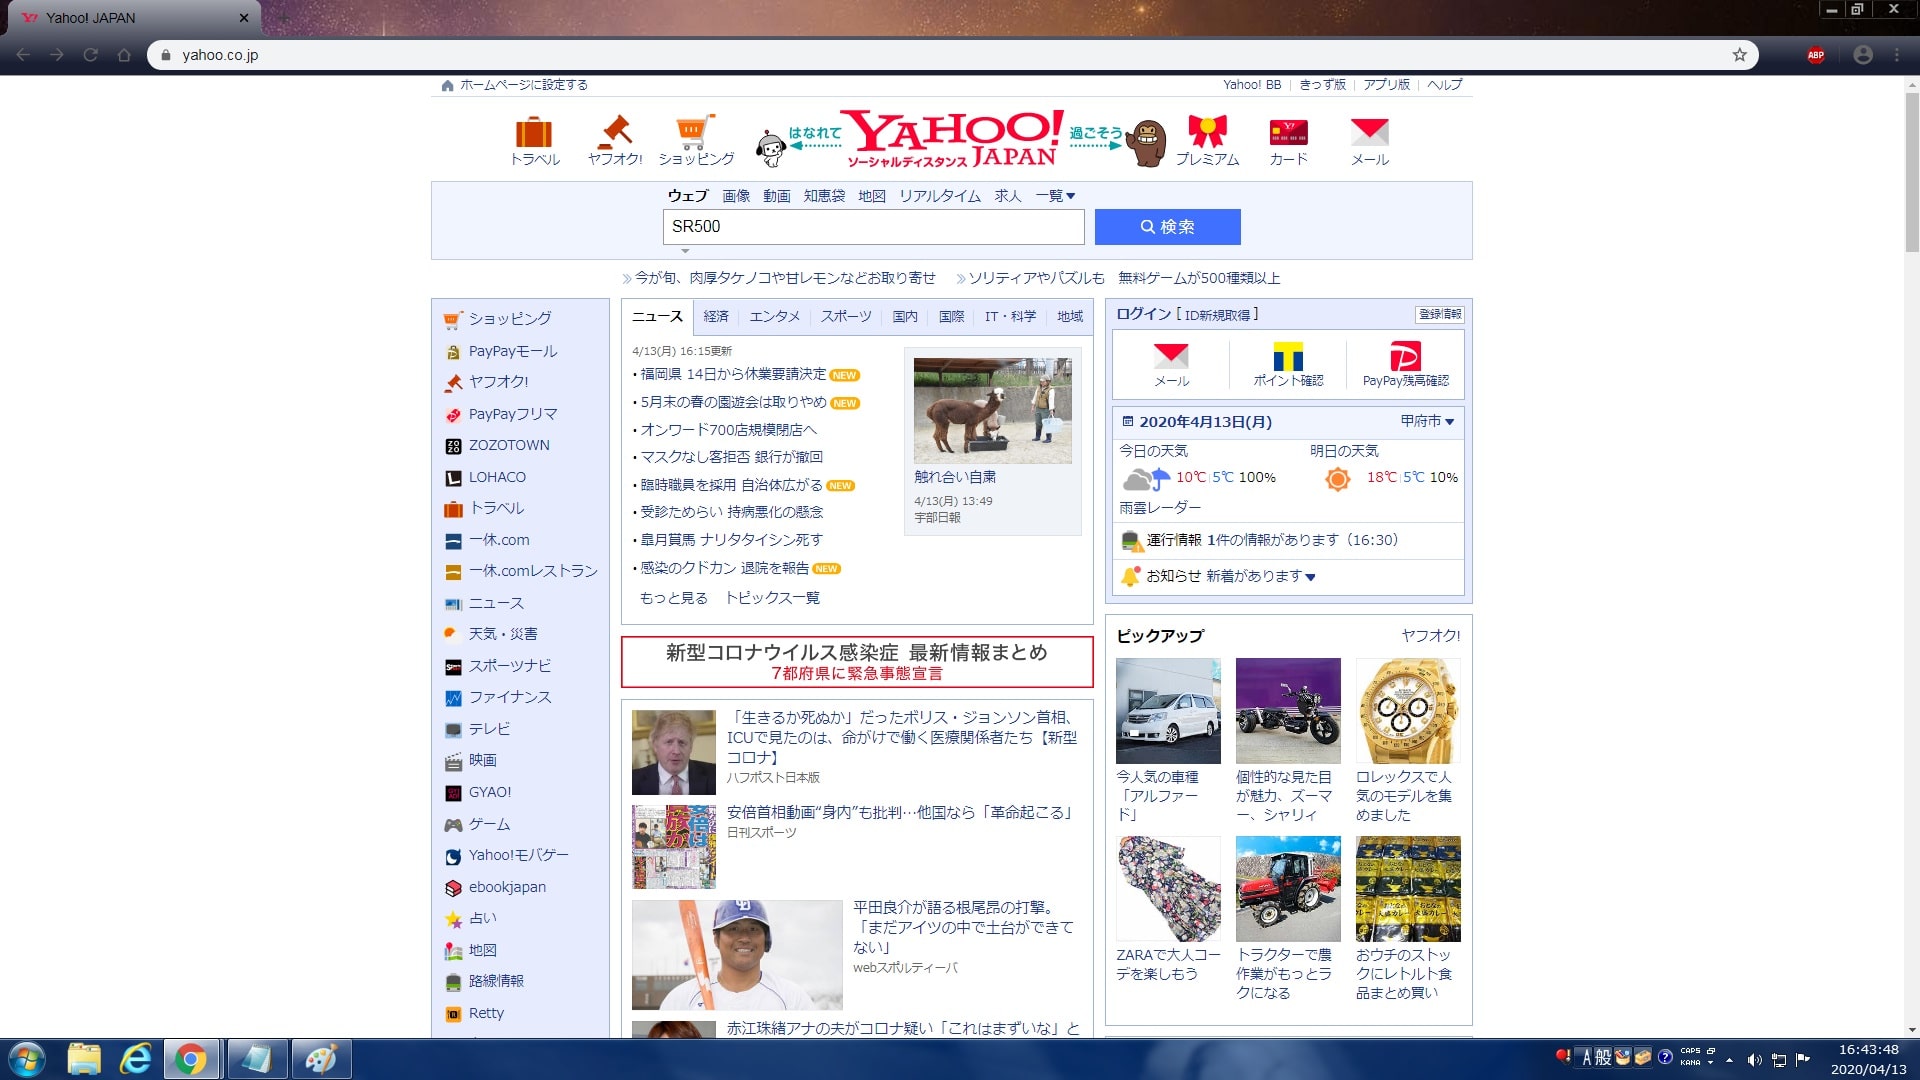The image size is (1920, 1080).
Task: Open ebookjapan in the sidebar
Action: [x=507, y=887]
